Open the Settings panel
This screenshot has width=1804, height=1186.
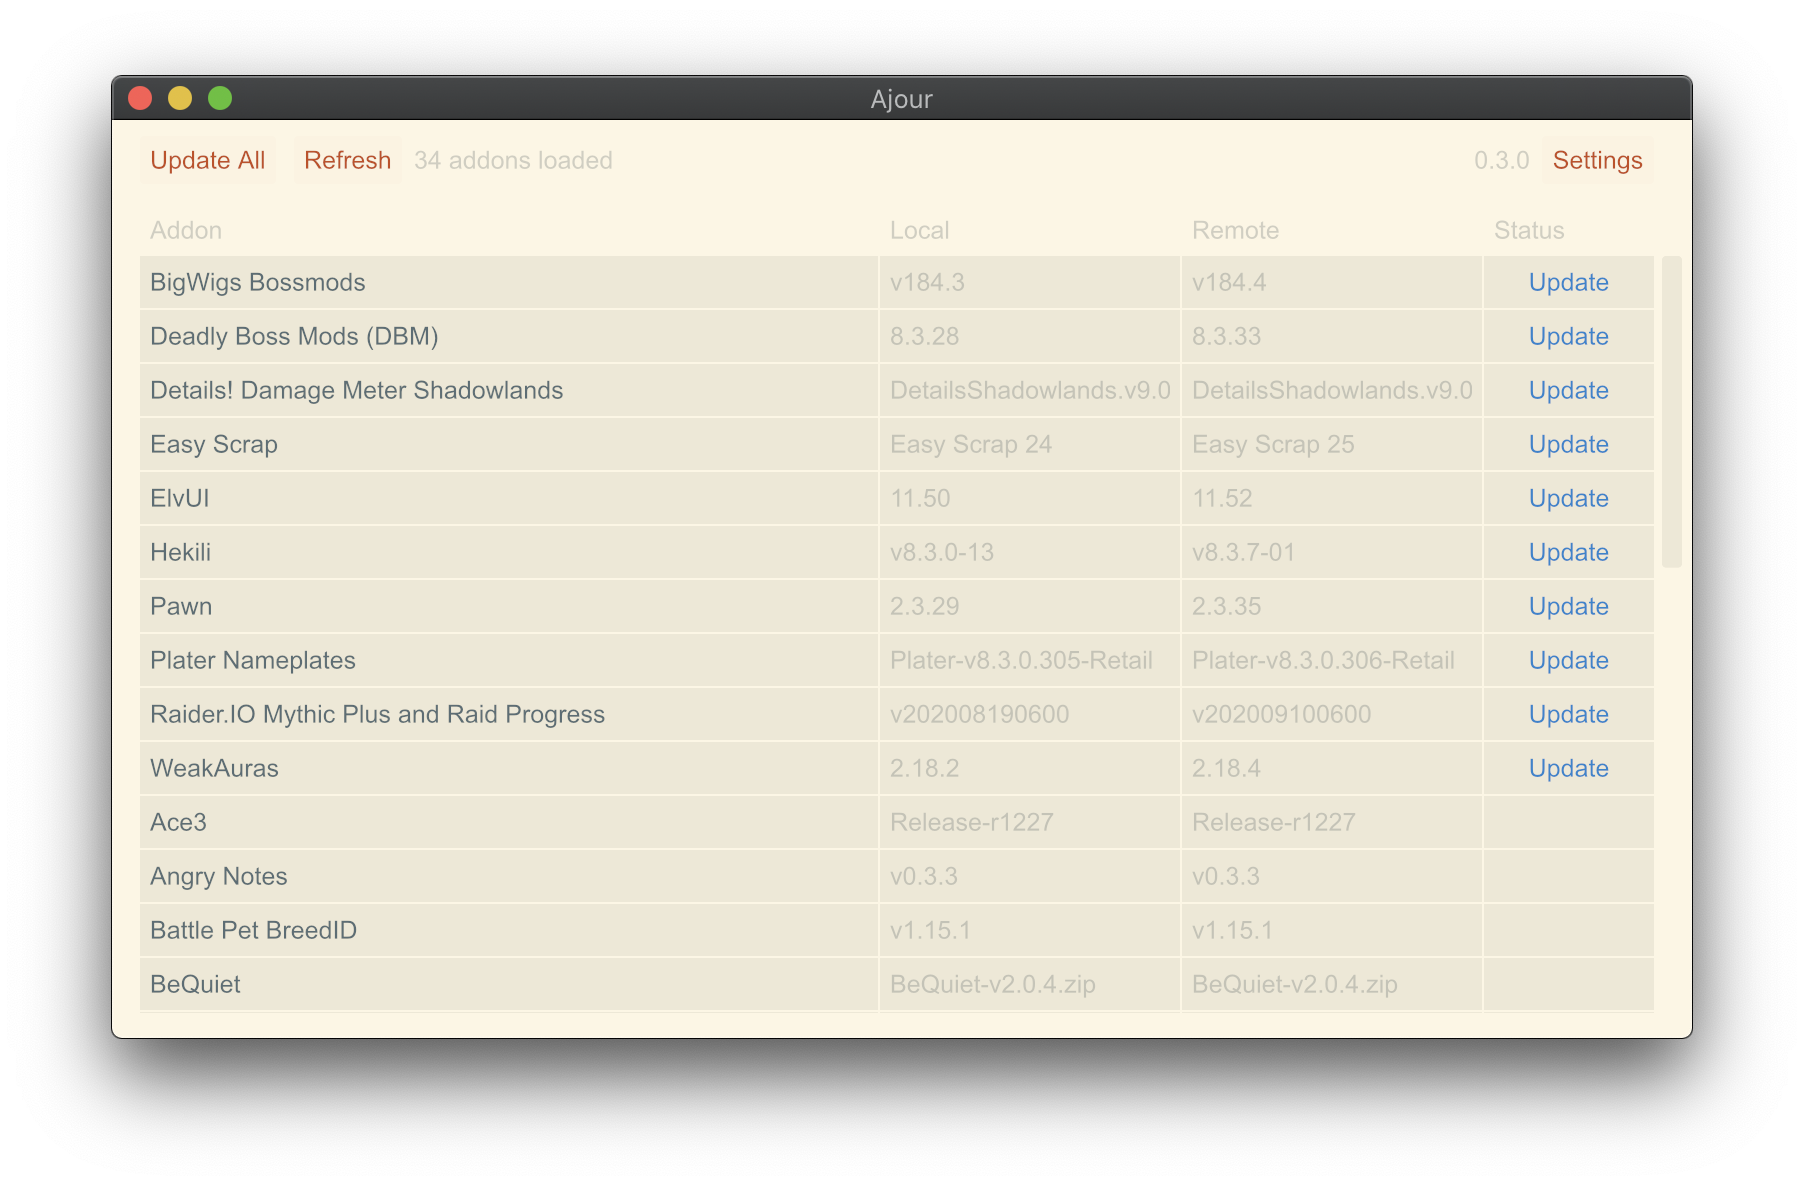1597,160
